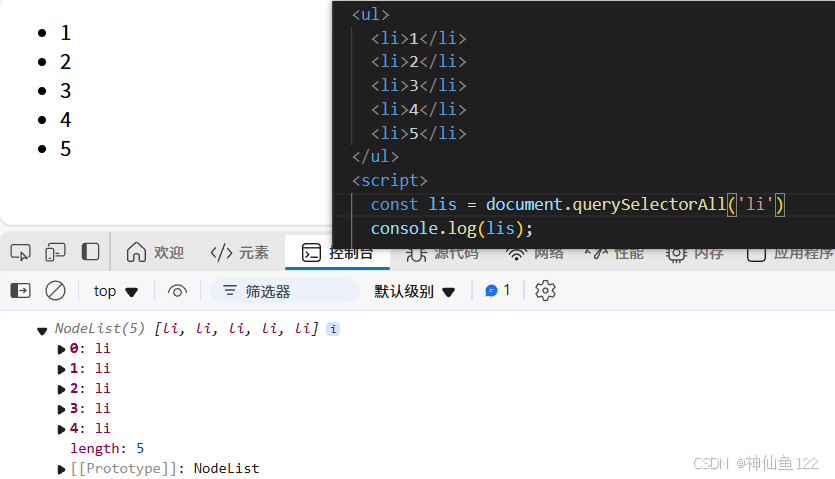Clear the console with the ban icon
Image resolution: width=835 pixels, height=479 pixels.
55,290
